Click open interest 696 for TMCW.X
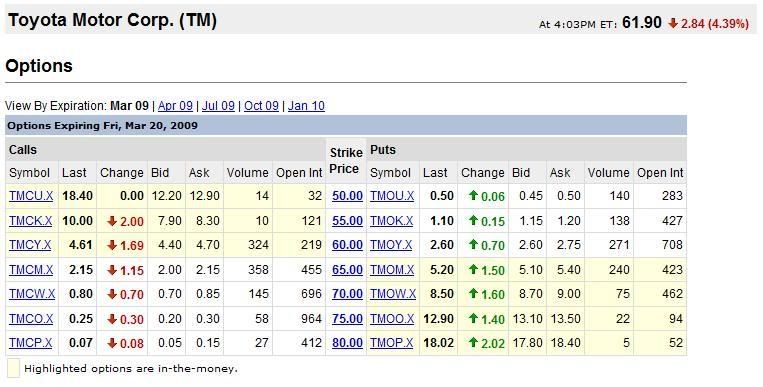The height and width of the screenshot is (387, 763). click(311, 294)
